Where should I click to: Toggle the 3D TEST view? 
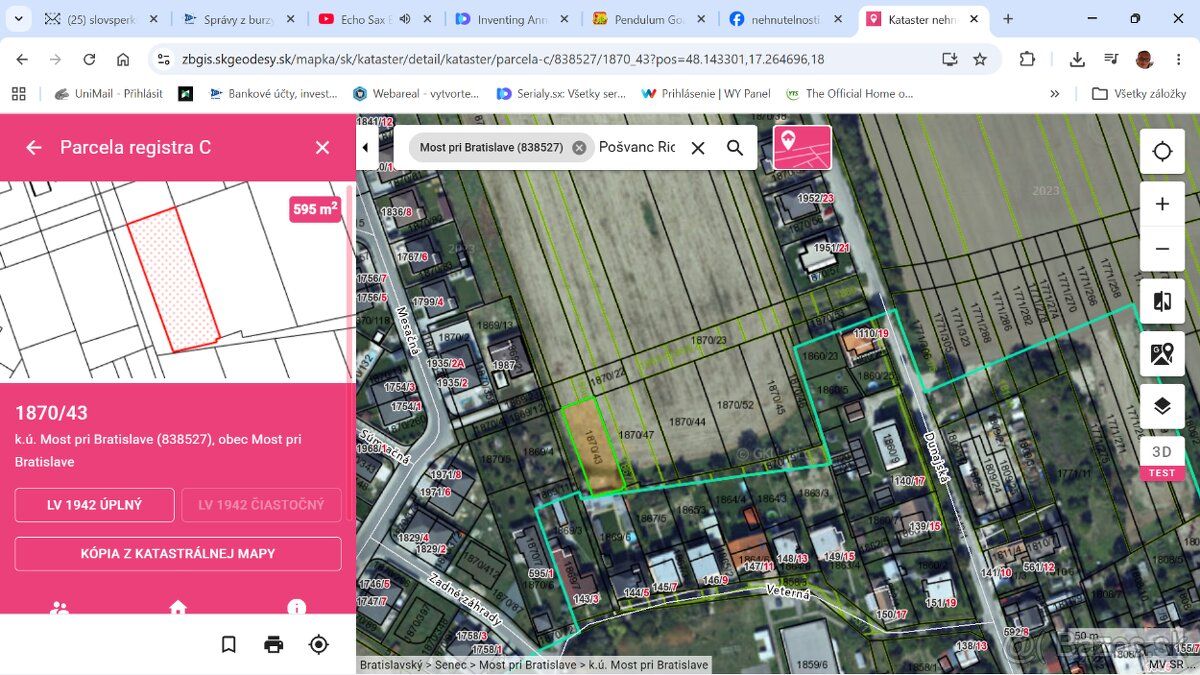(1162, 458)
